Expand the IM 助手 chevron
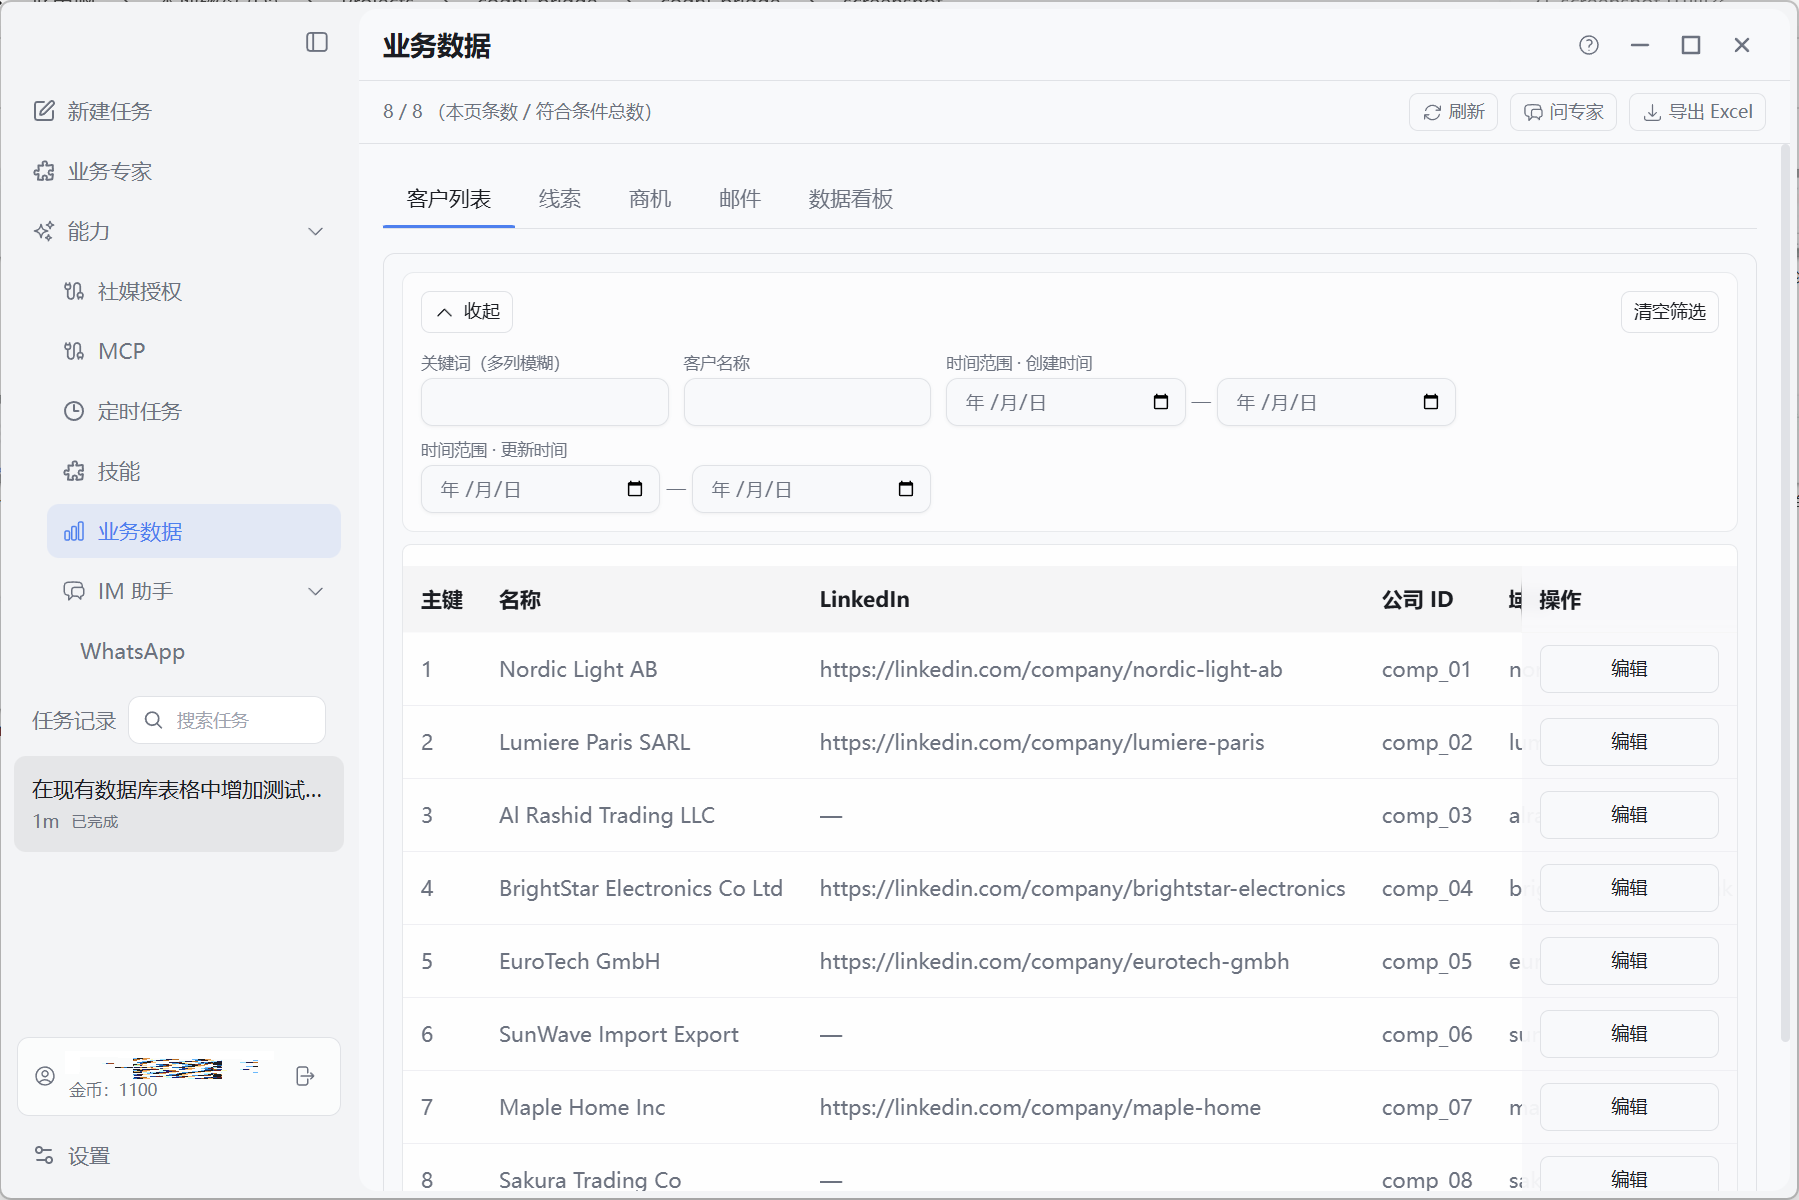 tap(316, 591)
